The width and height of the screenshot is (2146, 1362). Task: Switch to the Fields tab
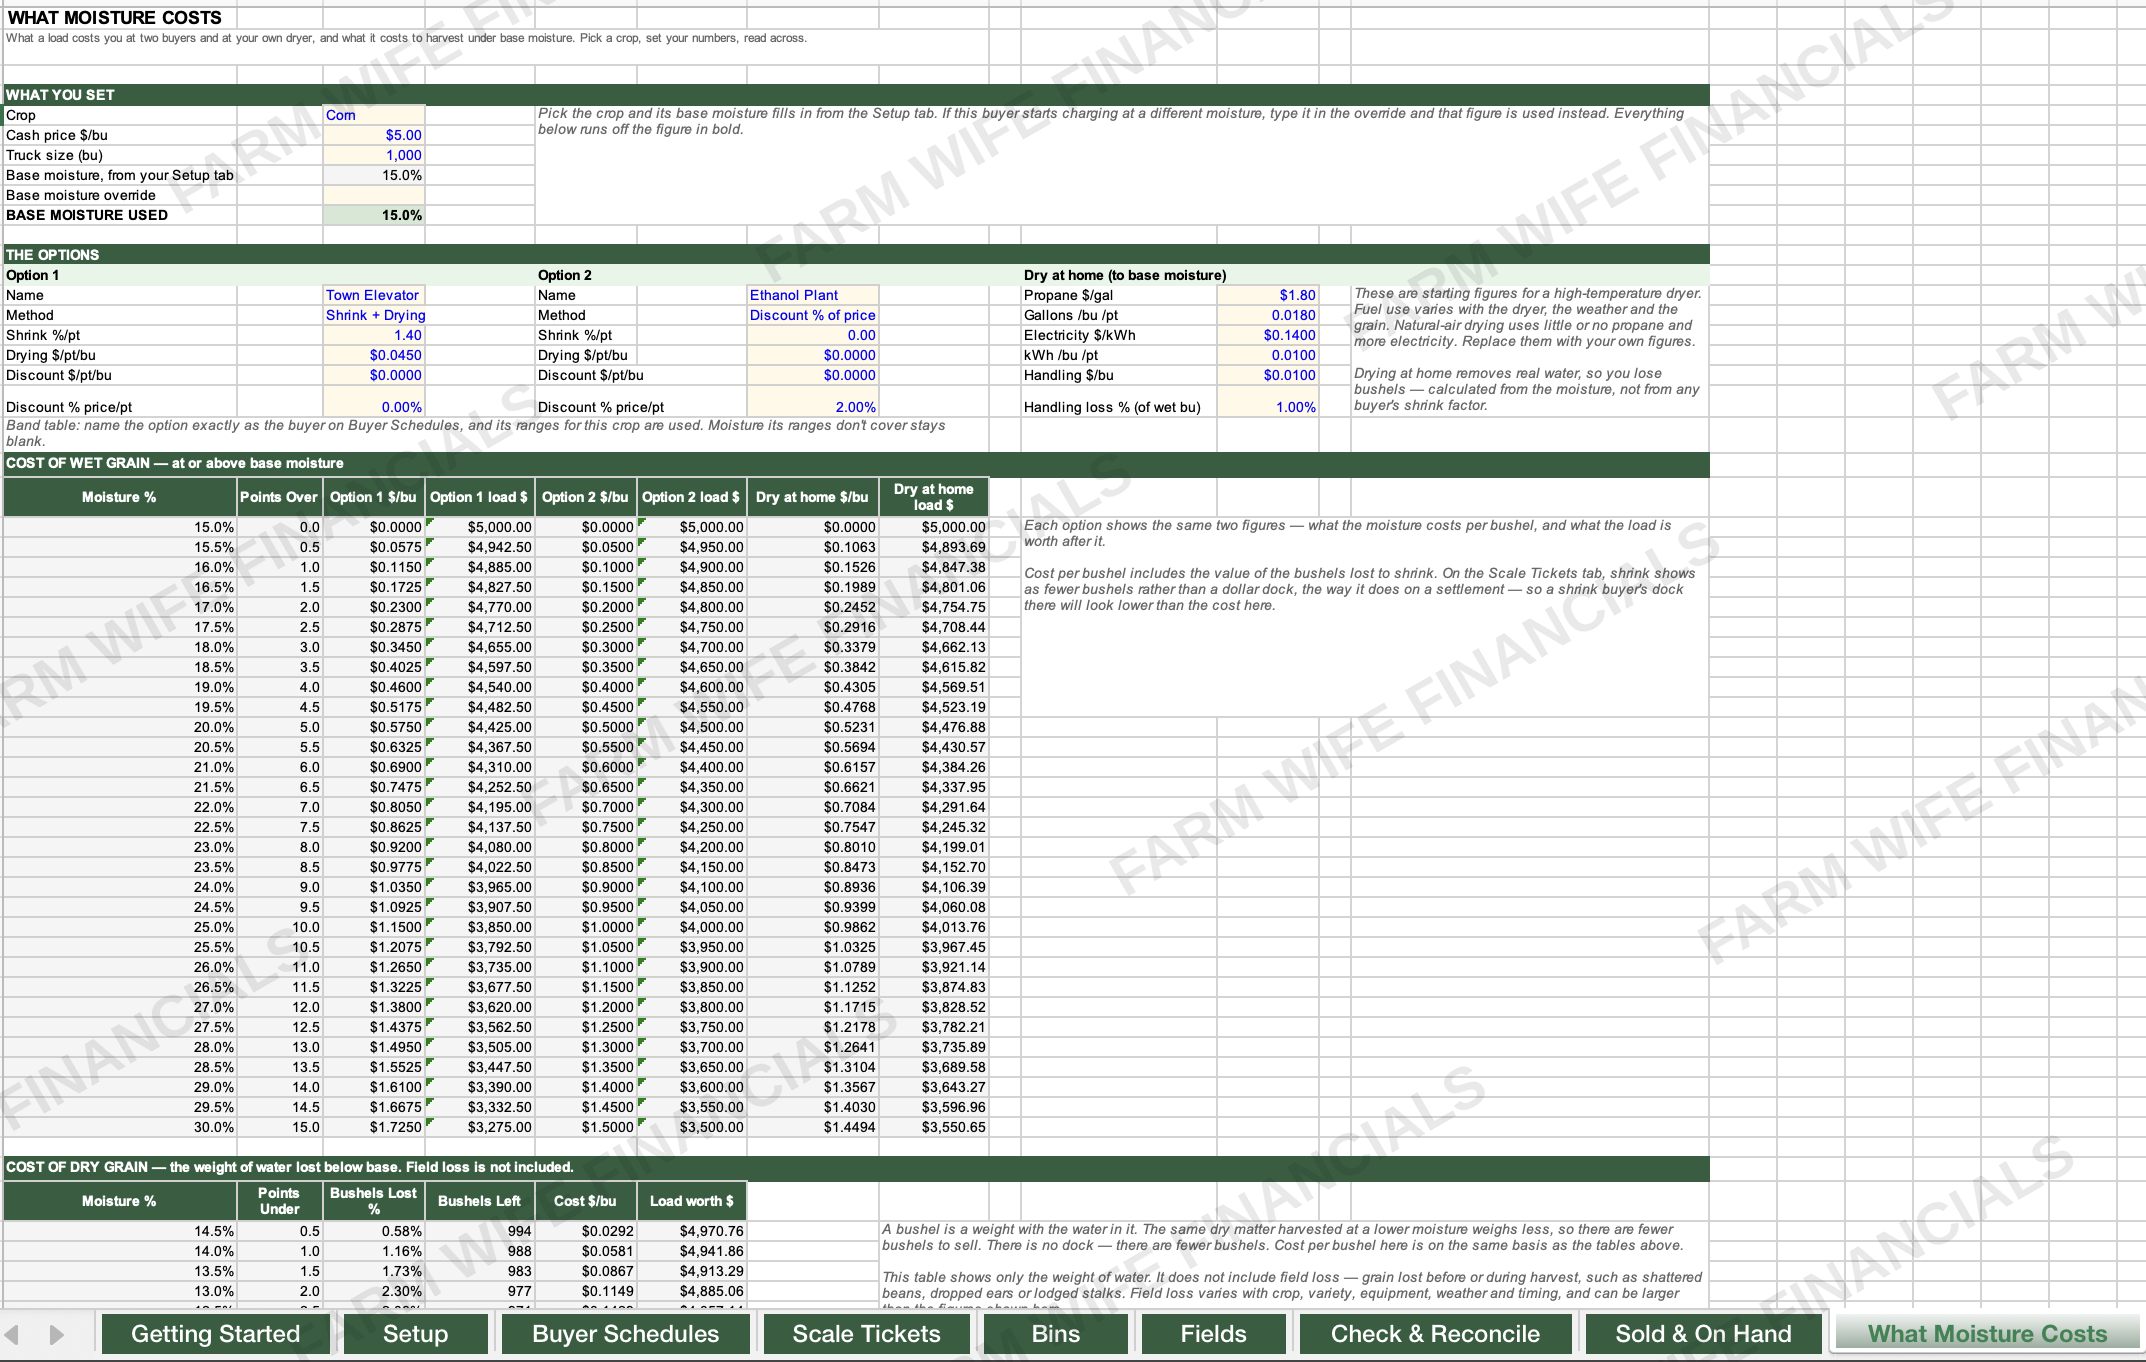[1213, 1334]
